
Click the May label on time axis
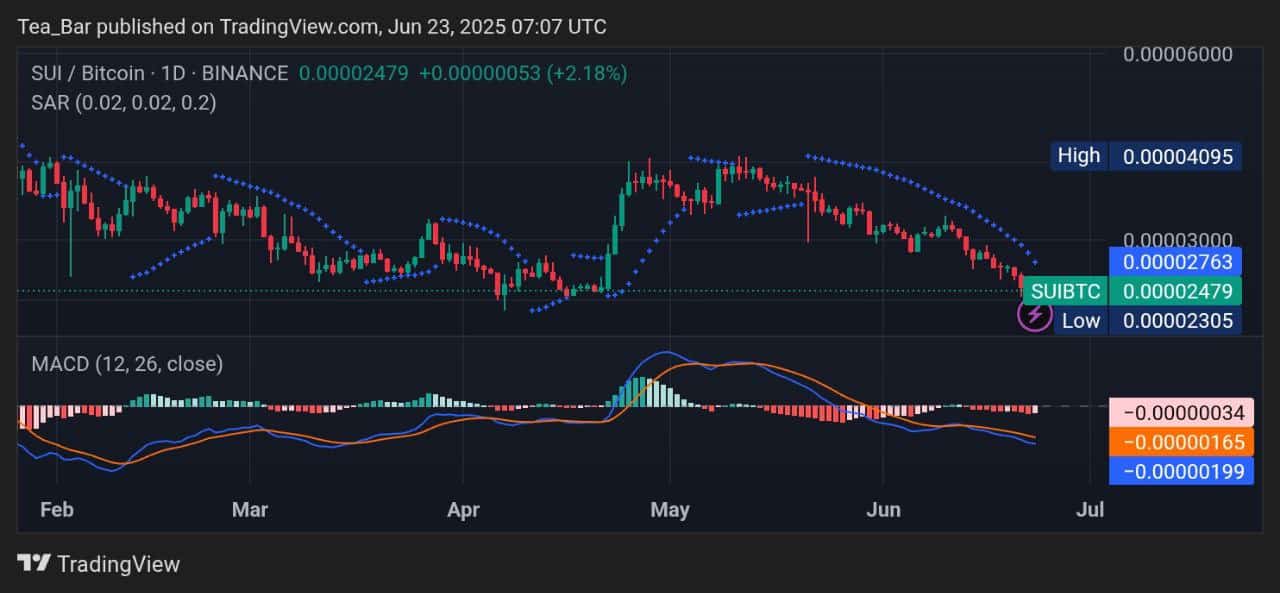670,510
